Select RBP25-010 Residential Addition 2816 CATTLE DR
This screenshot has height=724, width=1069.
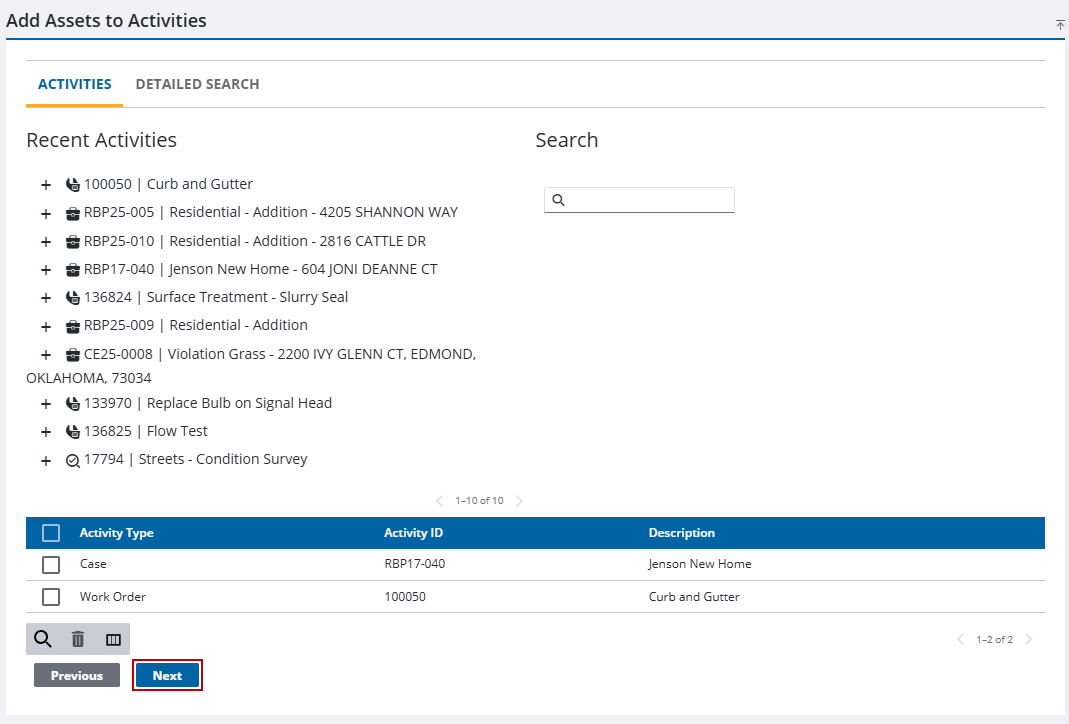[x=255, y=241]
